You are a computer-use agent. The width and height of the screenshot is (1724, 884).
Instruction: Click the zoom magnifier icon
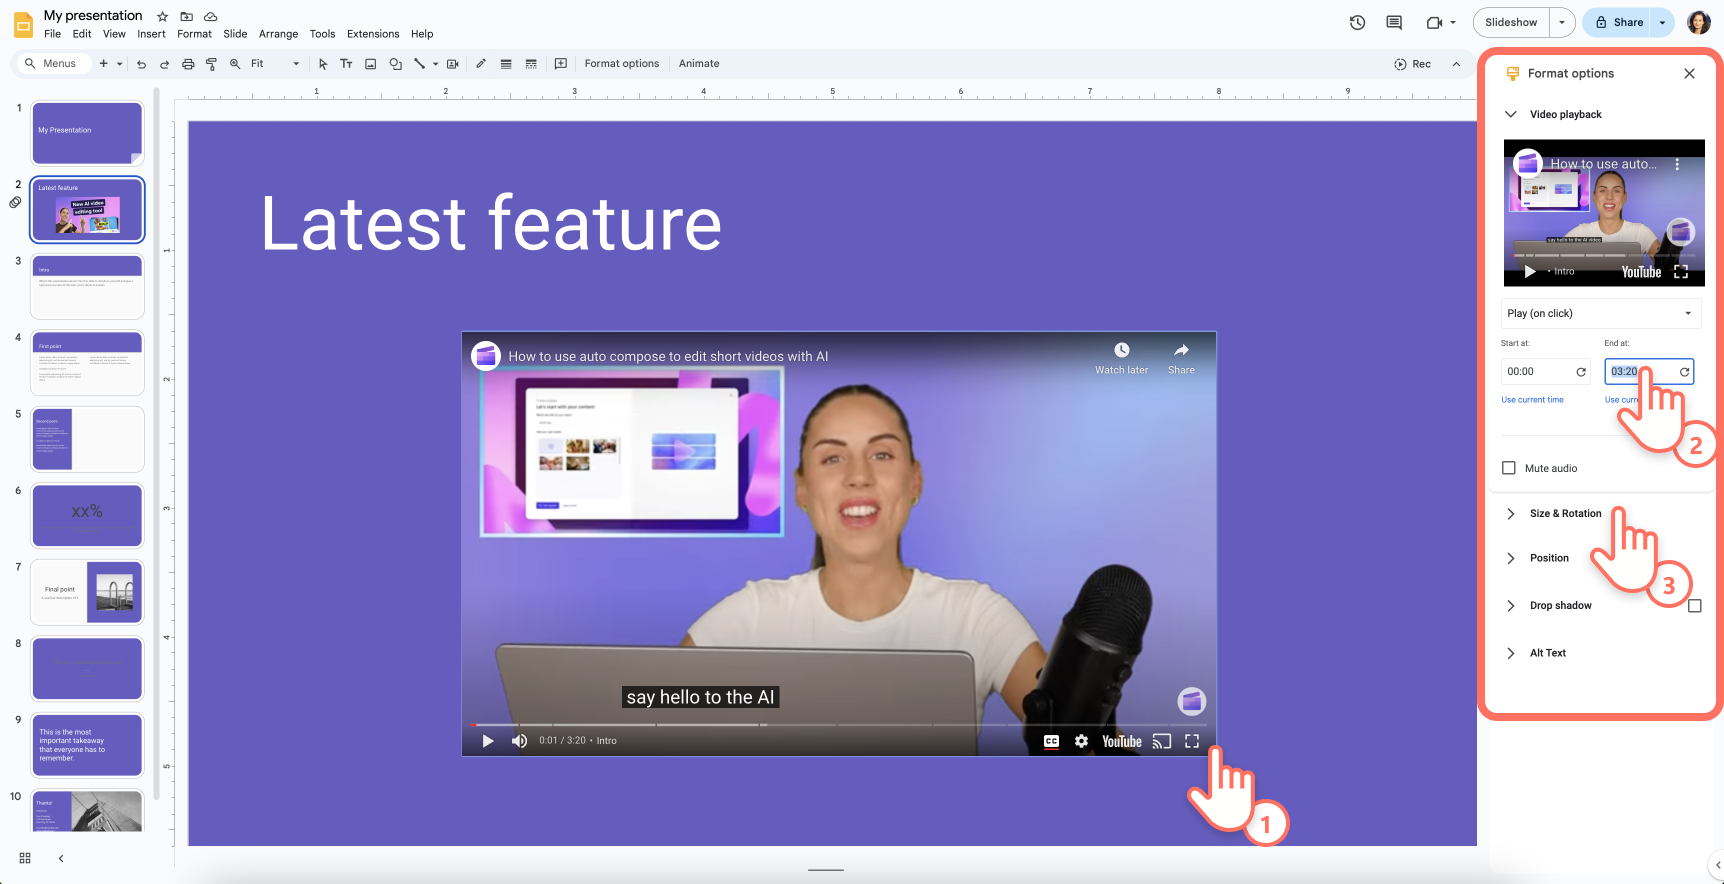pos(235,64)
